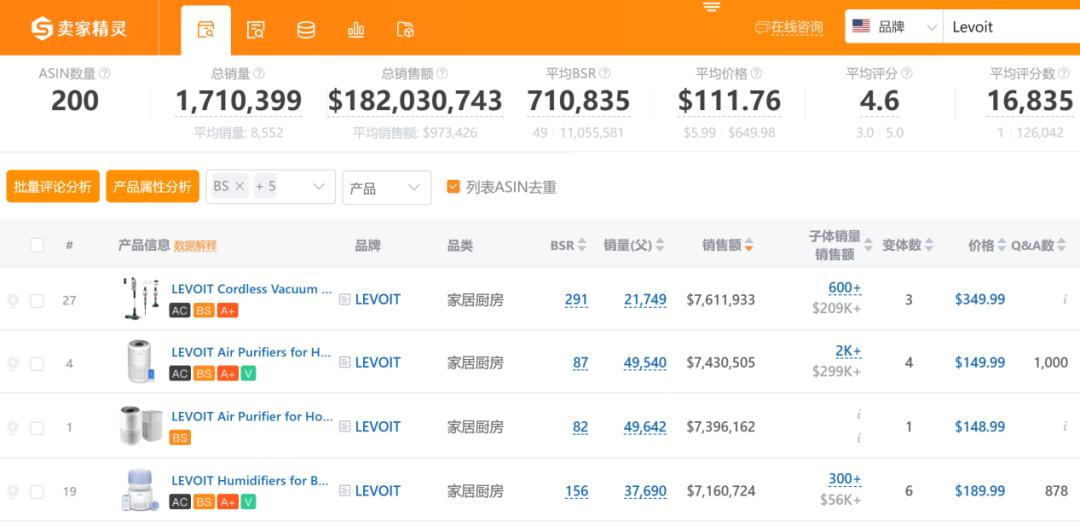Show help for 平均BSR
1080x527 pixels.
pos(605,73)
